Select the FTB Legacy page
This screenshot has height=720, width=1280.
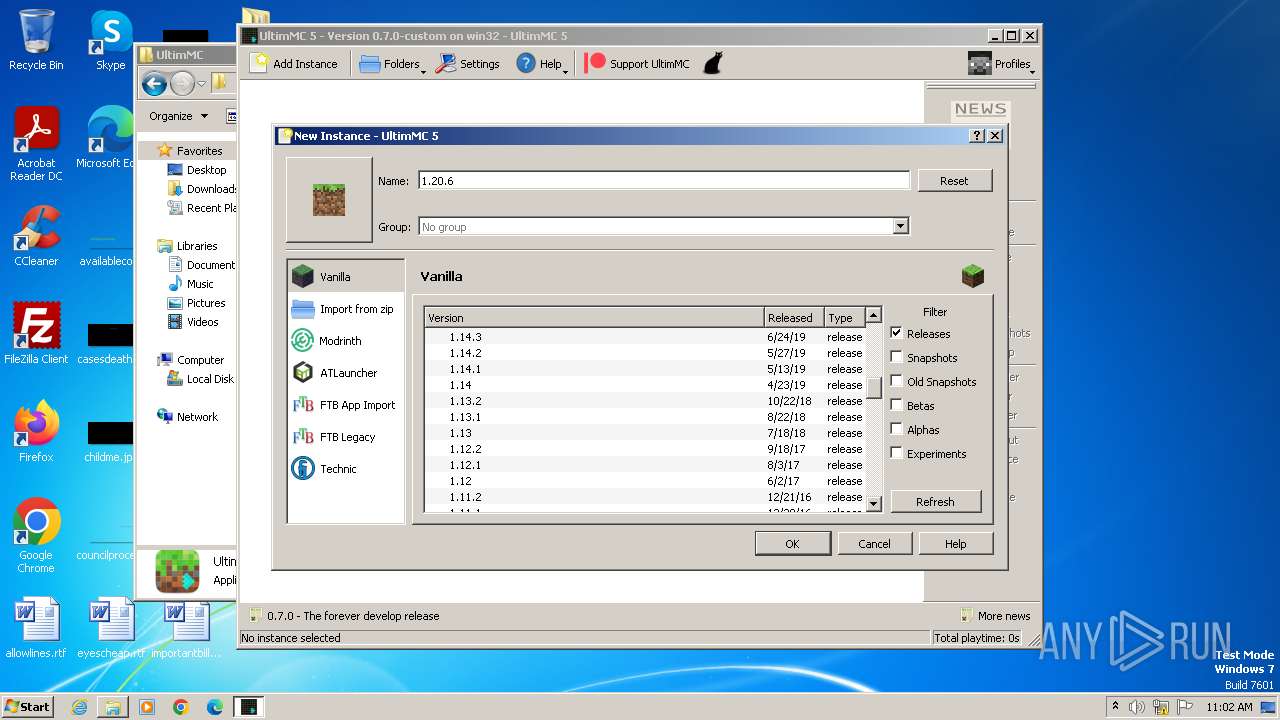tap(346, 437)
